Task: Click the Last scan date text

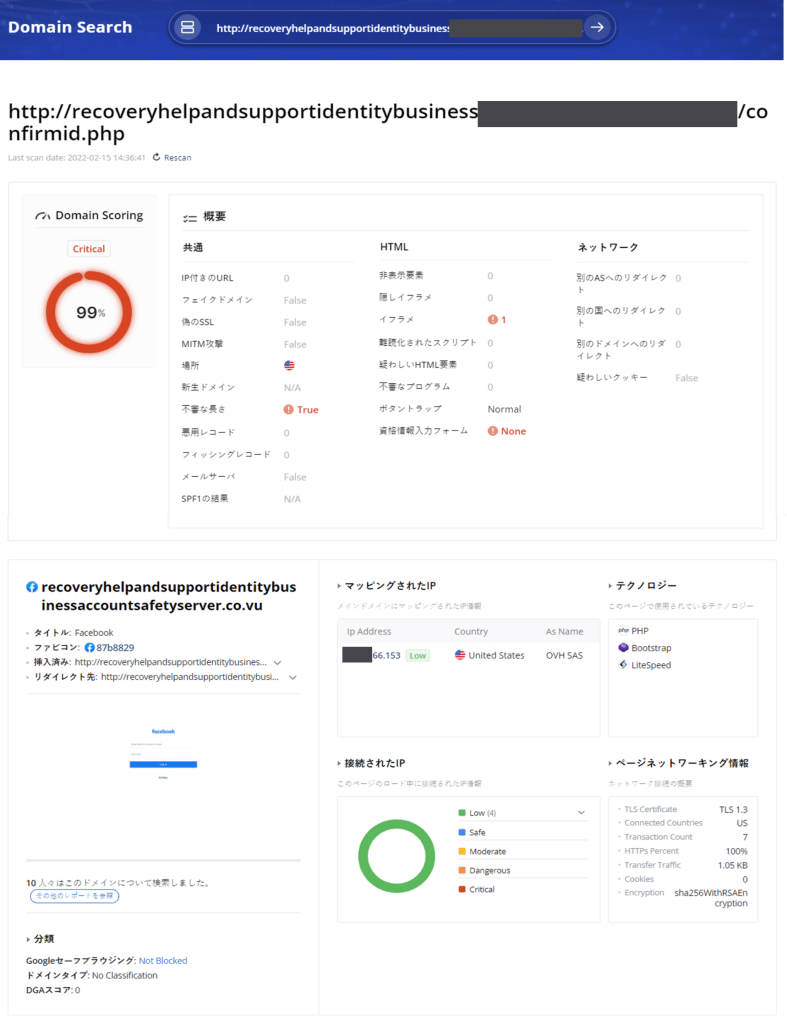Action: click(76, 157)
